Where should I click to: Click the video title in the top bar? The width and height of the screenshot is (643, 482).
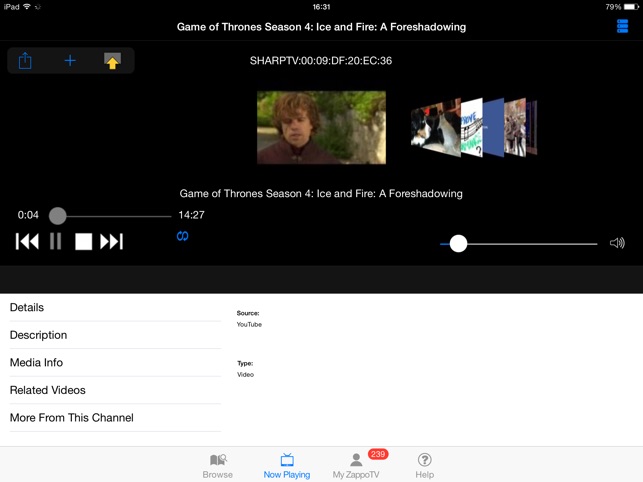(x=321, y=27)
